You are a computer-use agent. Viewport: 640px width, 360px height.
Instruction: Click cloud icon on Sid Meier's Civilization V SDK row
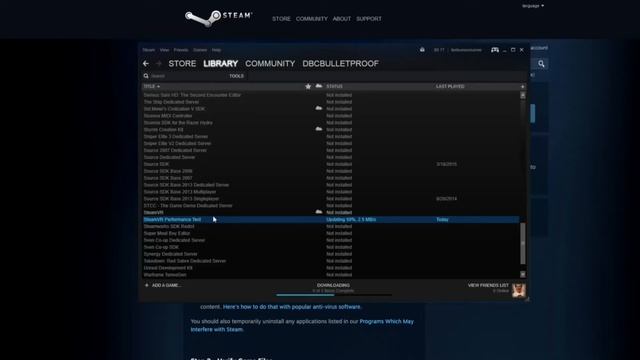coord(319,108)
